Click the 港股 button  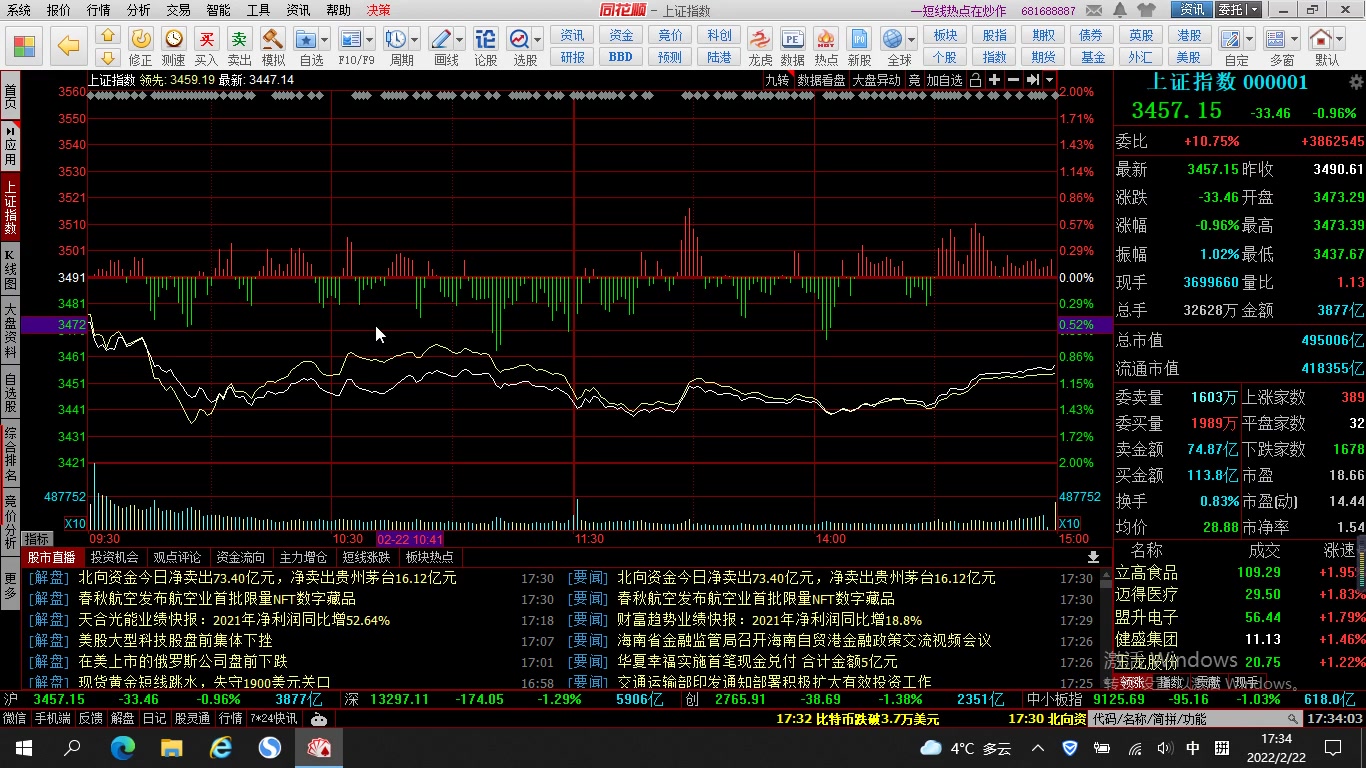coord(1189,35)
